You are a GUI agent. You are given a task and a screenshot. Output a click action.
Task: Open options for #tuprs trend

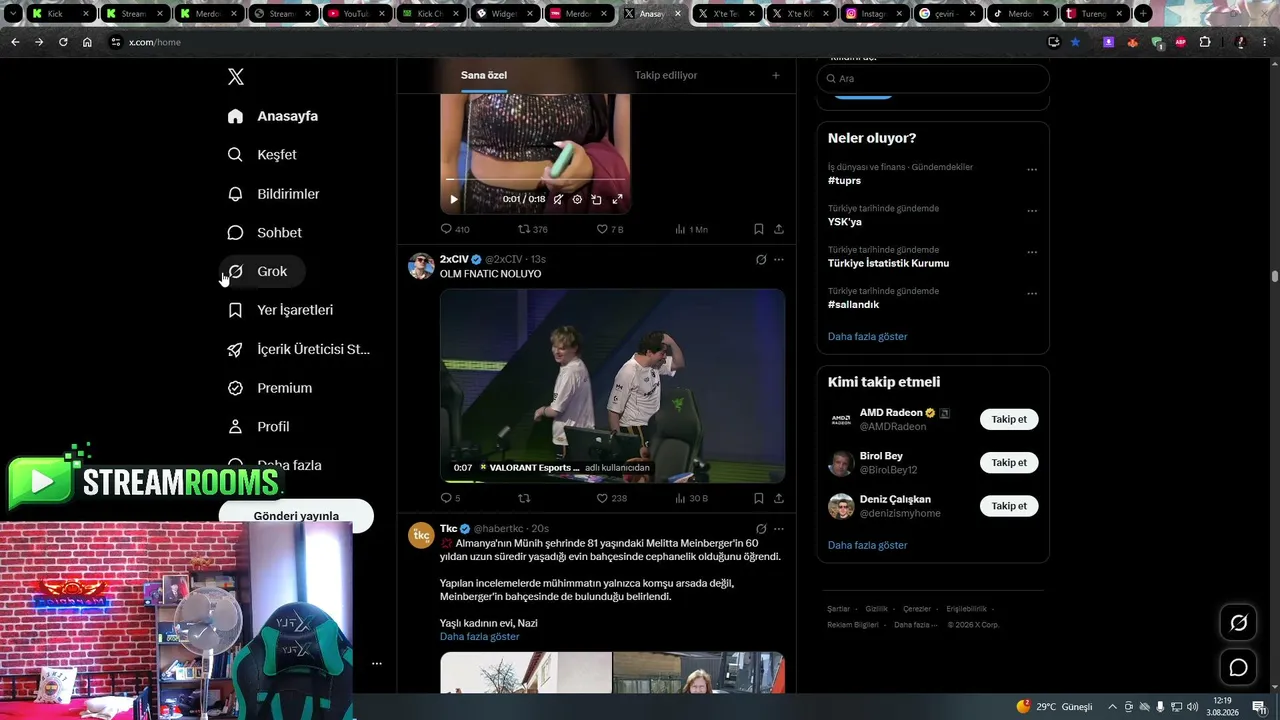1032,169
